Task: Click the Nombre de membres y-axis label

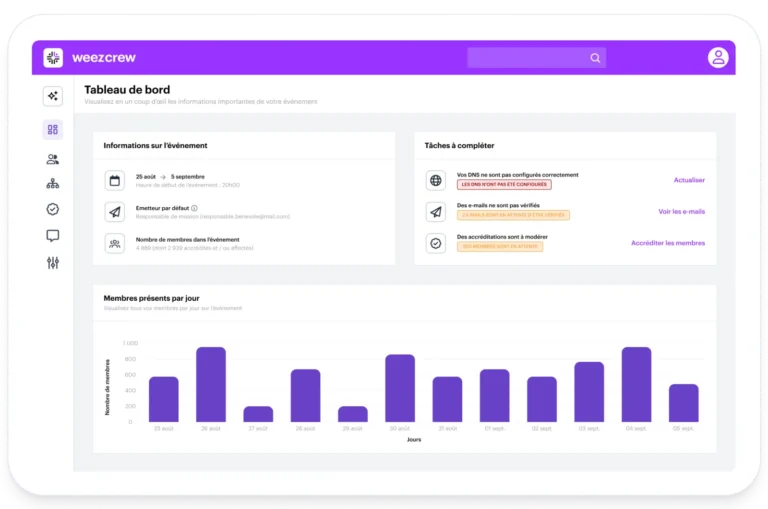Action: [107, 388]
